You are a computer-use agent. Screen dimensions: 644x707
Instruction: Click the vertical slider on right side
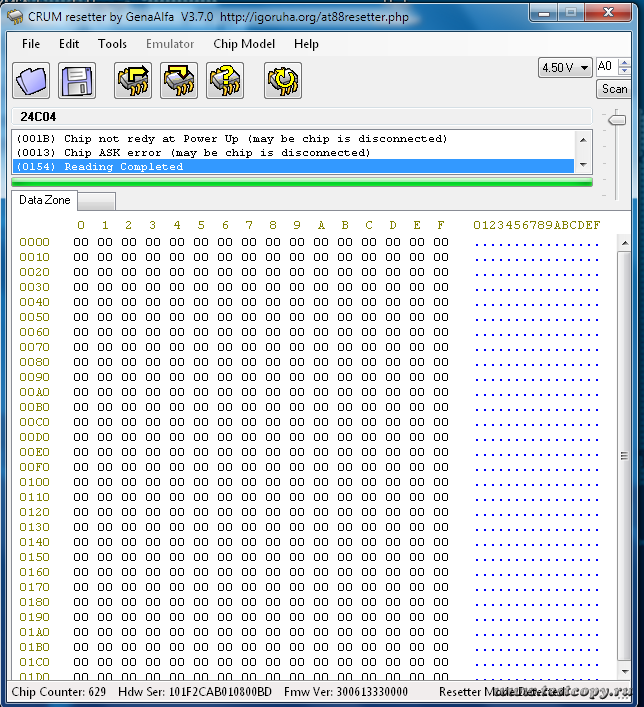(617, 120)
